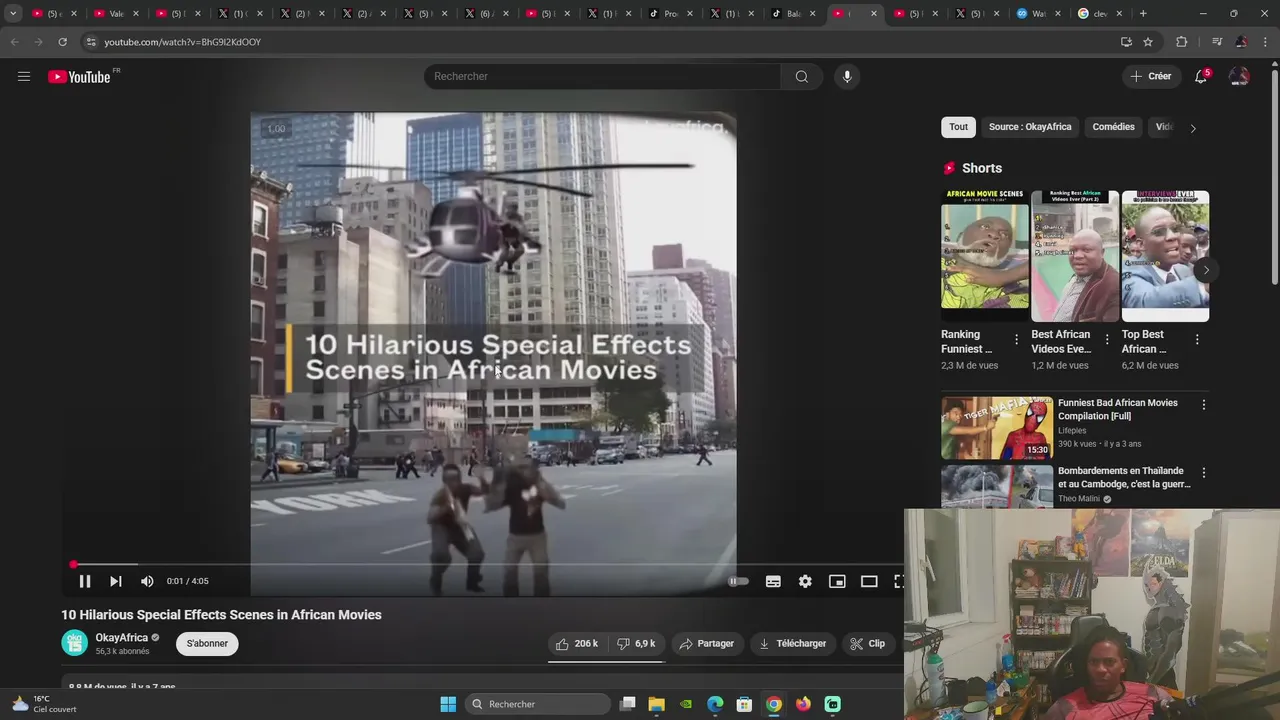The height and width of the screenshot is (720, 1280).
Task: Toggle the autoplay switch in player
Action: pyautogui.click(x=738, y=581)
